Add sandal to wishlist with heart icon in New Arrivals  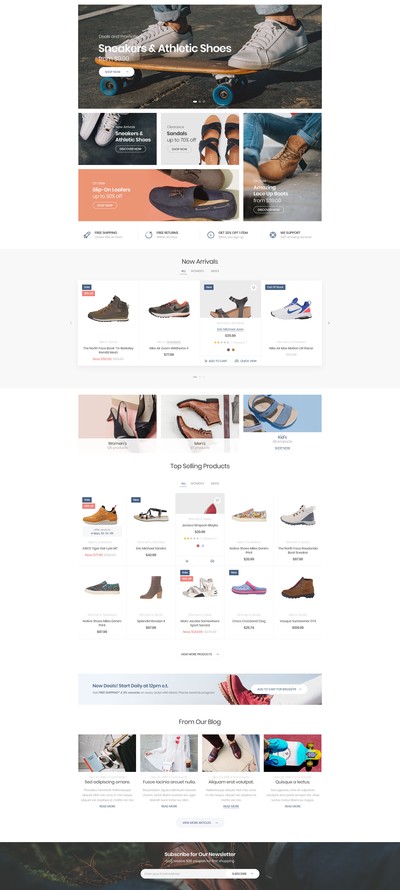click(x=253, y=288)
